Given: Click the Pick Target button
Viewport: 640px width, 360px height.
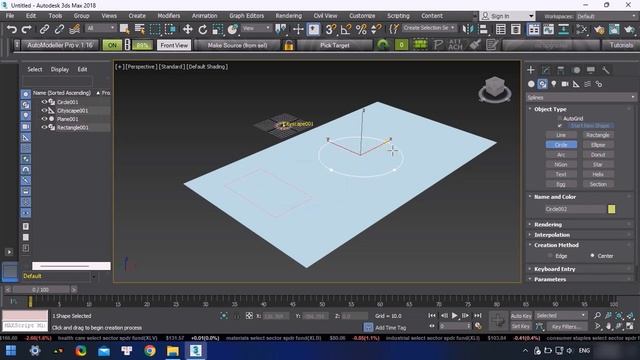Looking at the screenshot, I should (335, 45).
